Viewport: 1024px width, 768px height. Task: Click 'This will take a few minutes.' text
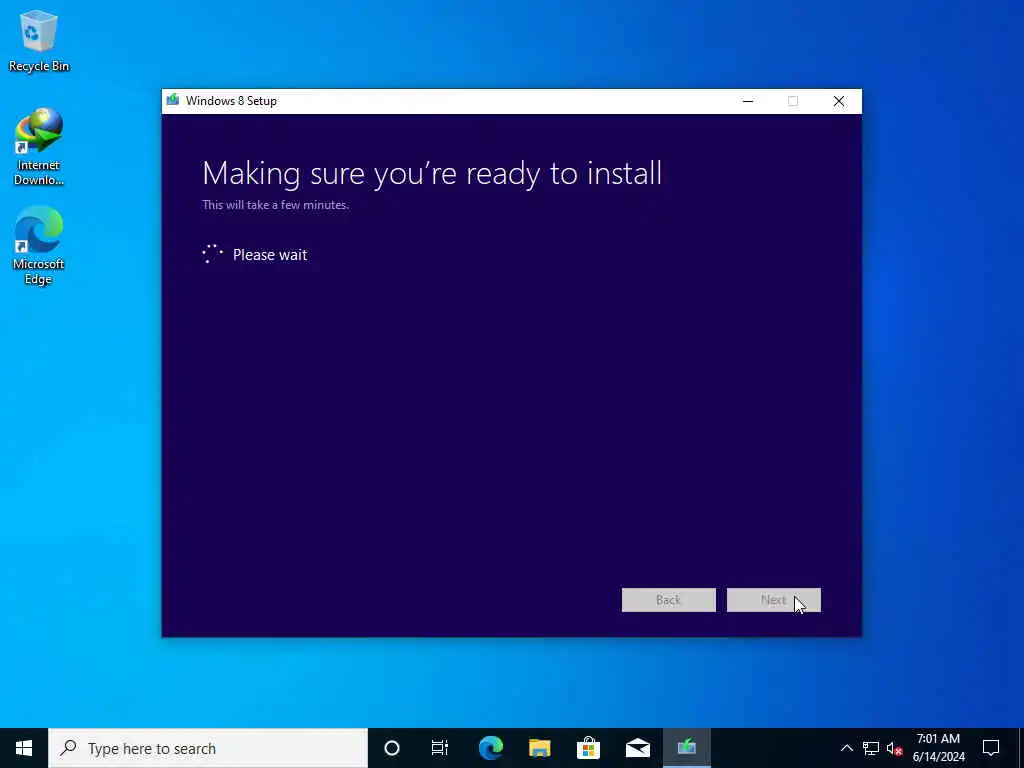(x=276, y=205)
